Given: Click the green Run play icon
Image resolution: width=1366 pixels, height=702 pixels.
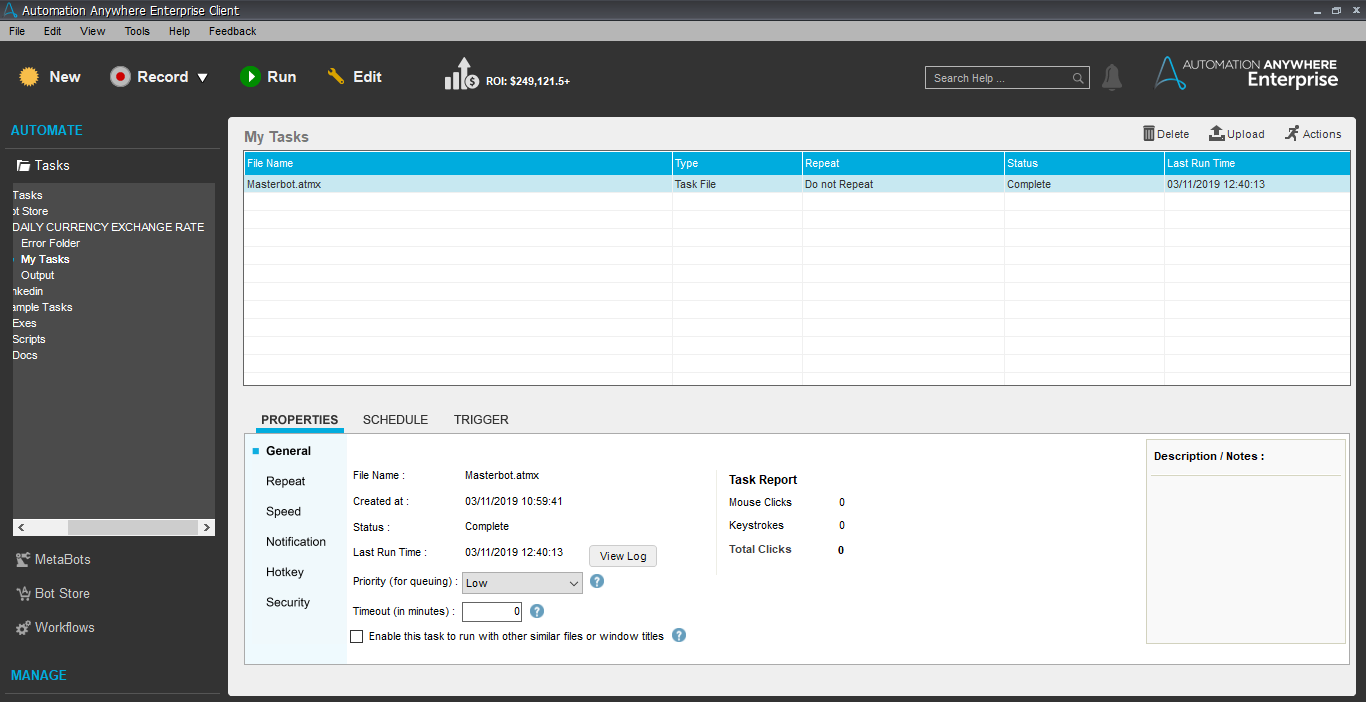Looking at the screenshot, I should [x=250, y=77].
